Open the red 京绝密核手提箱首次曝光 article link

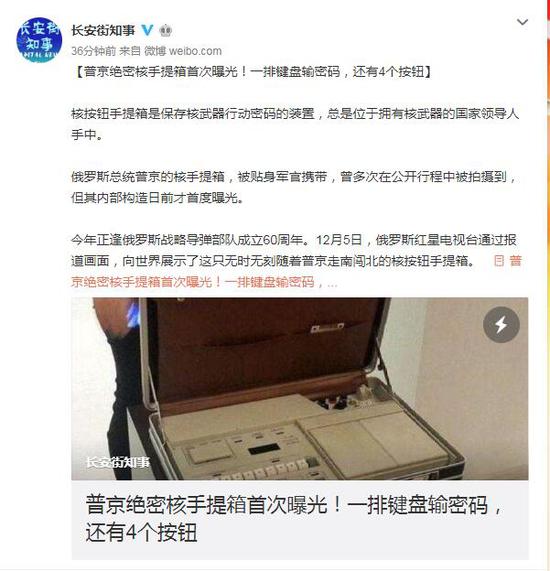[193, 282]
